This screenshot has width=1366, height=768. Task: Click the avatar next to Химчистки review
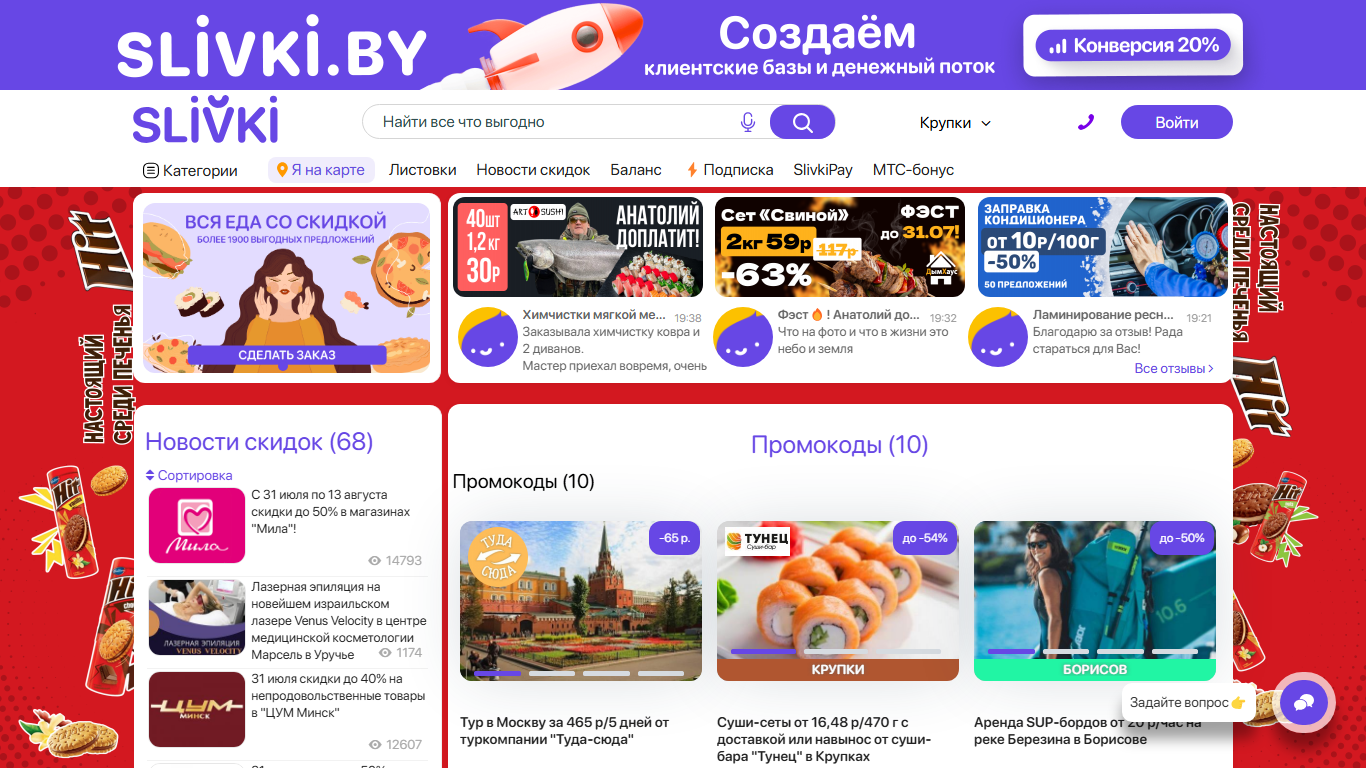488,338
